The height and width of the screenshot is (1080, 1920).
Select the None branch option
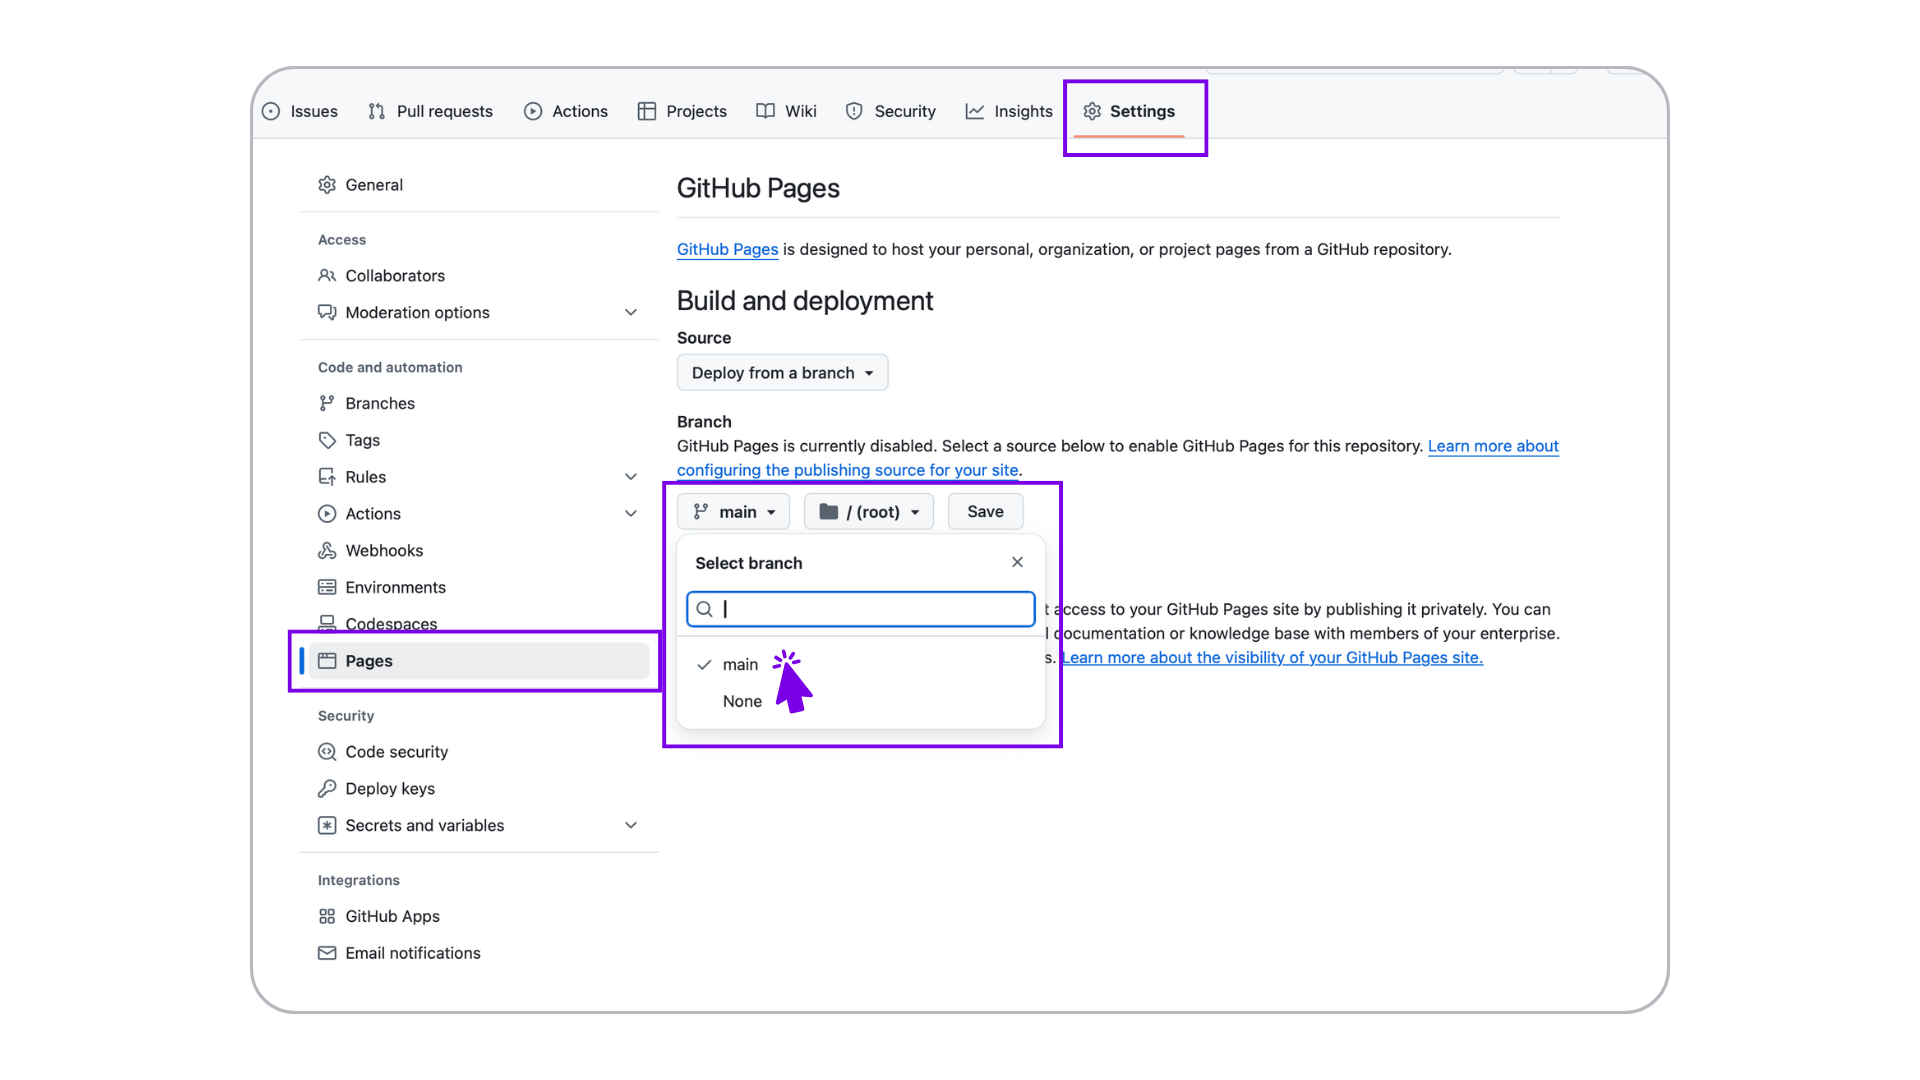coord(861,702)
